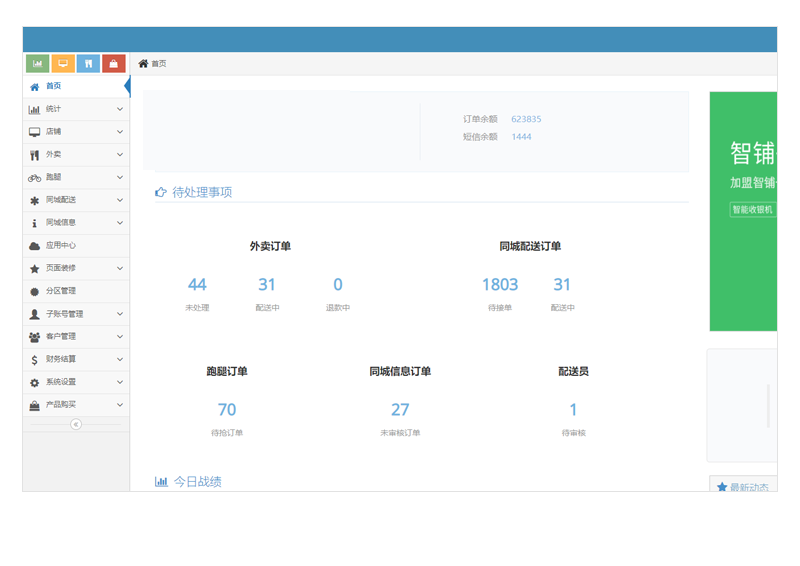Open the 分区管理 label in the sidebar
Image resolution: width=800 pixels, height=566 pixels.
point(61,291)
